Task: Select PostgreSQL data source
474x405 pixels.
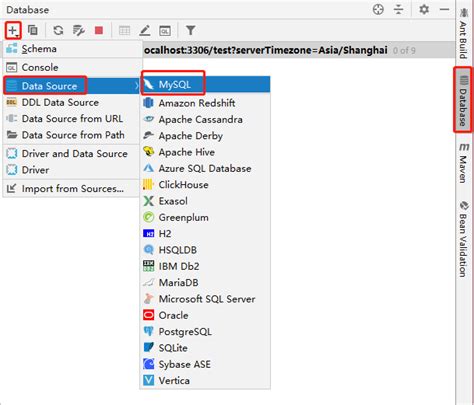Action: tap(205, 332)
